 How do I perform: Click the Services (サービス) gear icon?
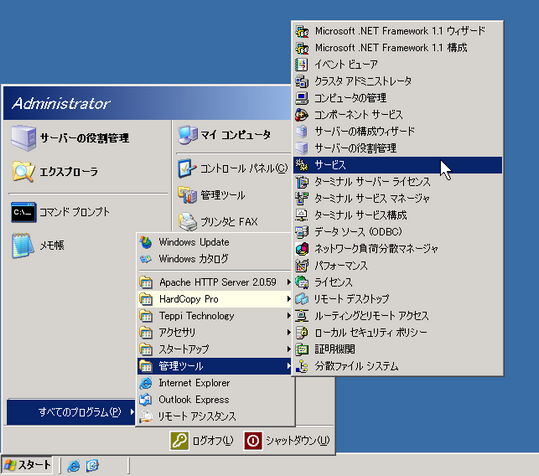pos(302,165)
